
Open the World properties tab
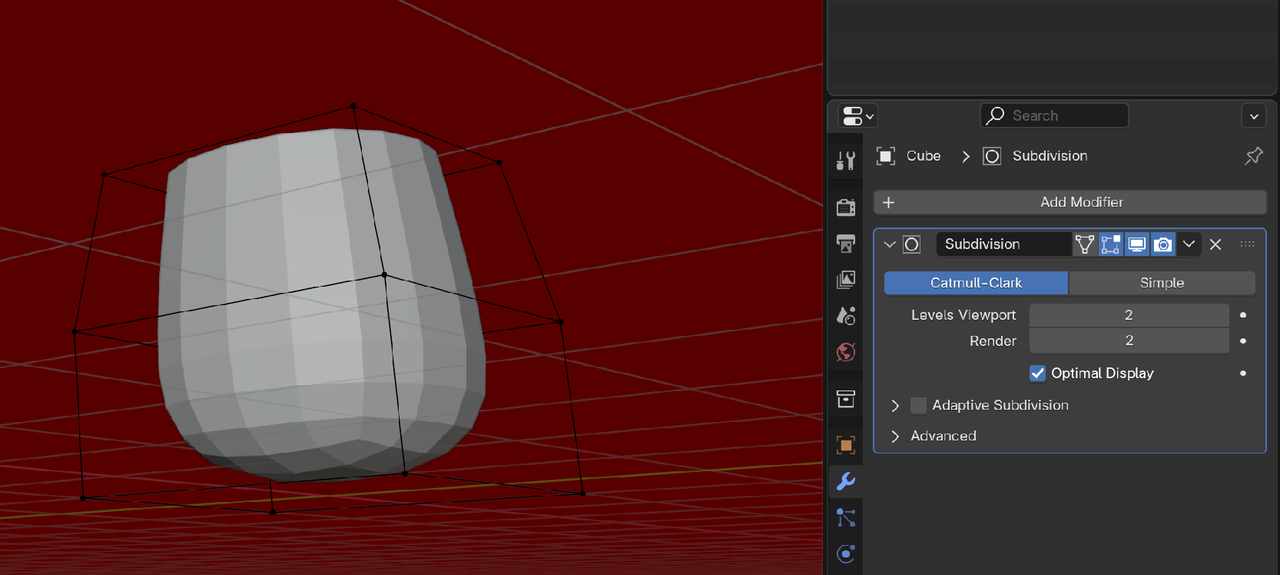[846, 353]
